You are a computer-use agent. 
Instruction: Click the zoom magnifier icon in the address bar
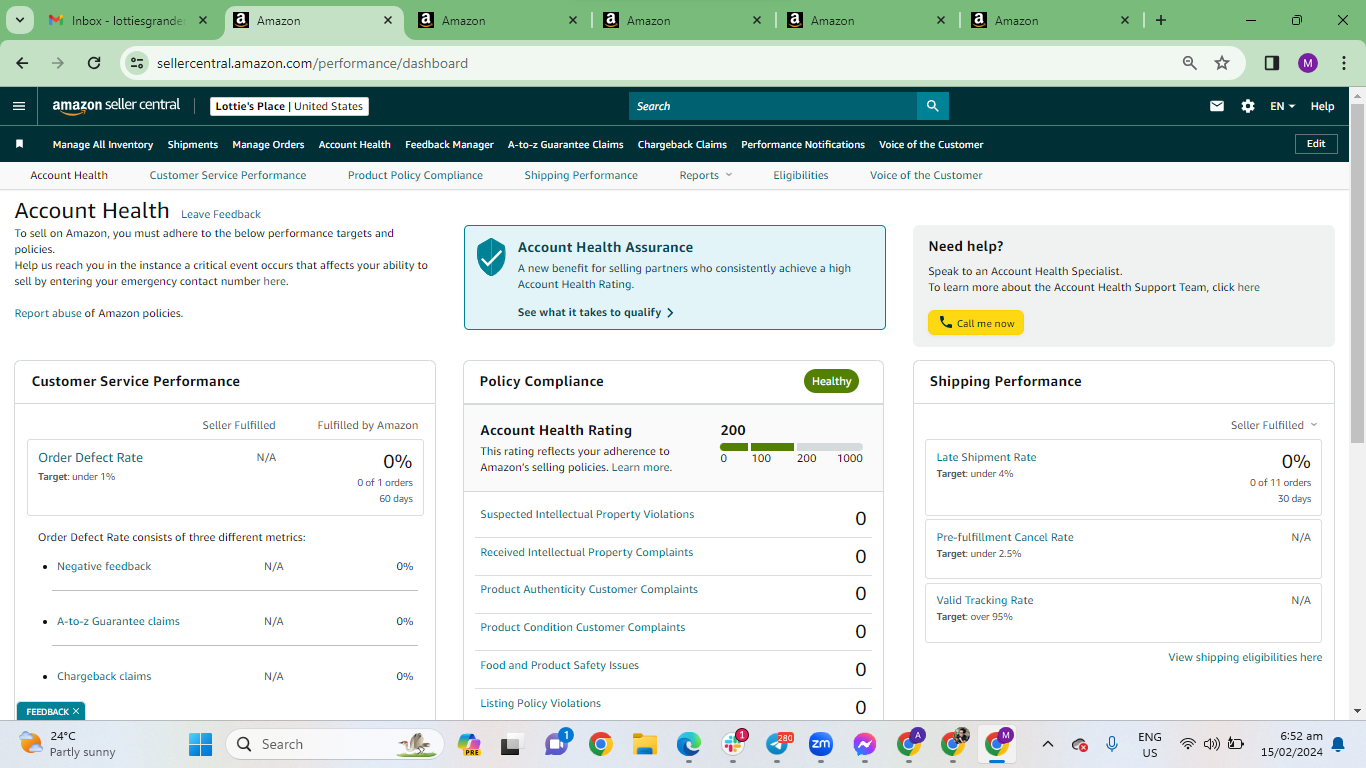tap(1190, 63)
